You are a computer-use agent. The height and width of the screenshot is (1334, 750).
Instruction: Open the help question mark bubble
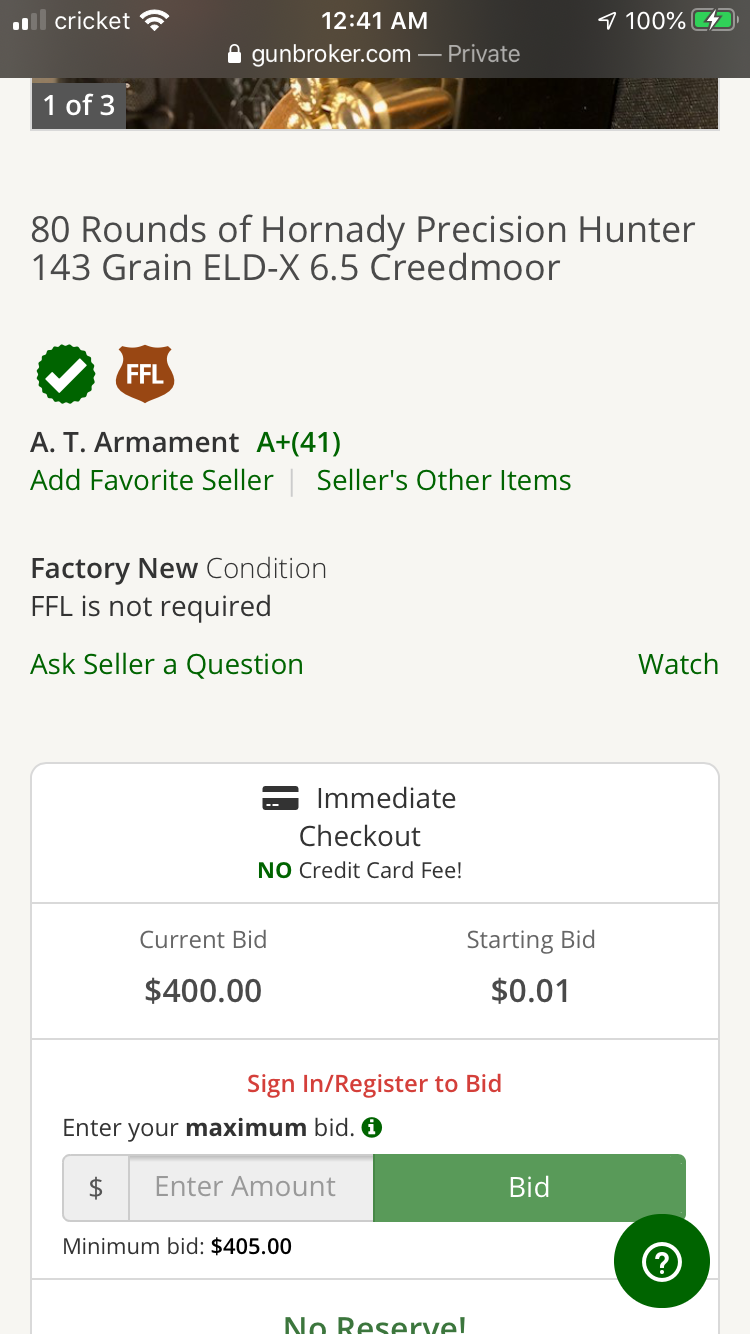click(x=661, y=1261)
